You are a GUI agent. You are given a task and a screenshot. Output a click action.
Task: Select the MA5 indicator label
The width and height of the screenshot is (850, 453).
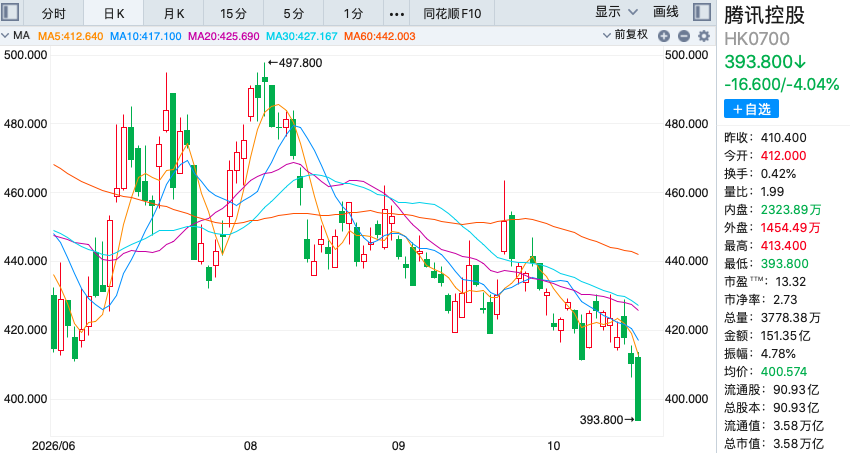click(x=70, y=36)
